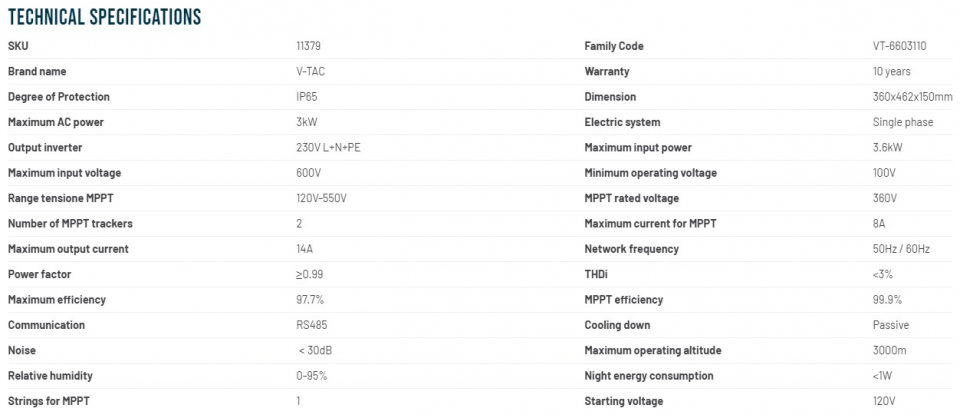Image resolution: width=960 pixels, height=415 pixels.
Task: Click the Output inverter value 230V L+N+PE
Action: [x=321, y=148]
